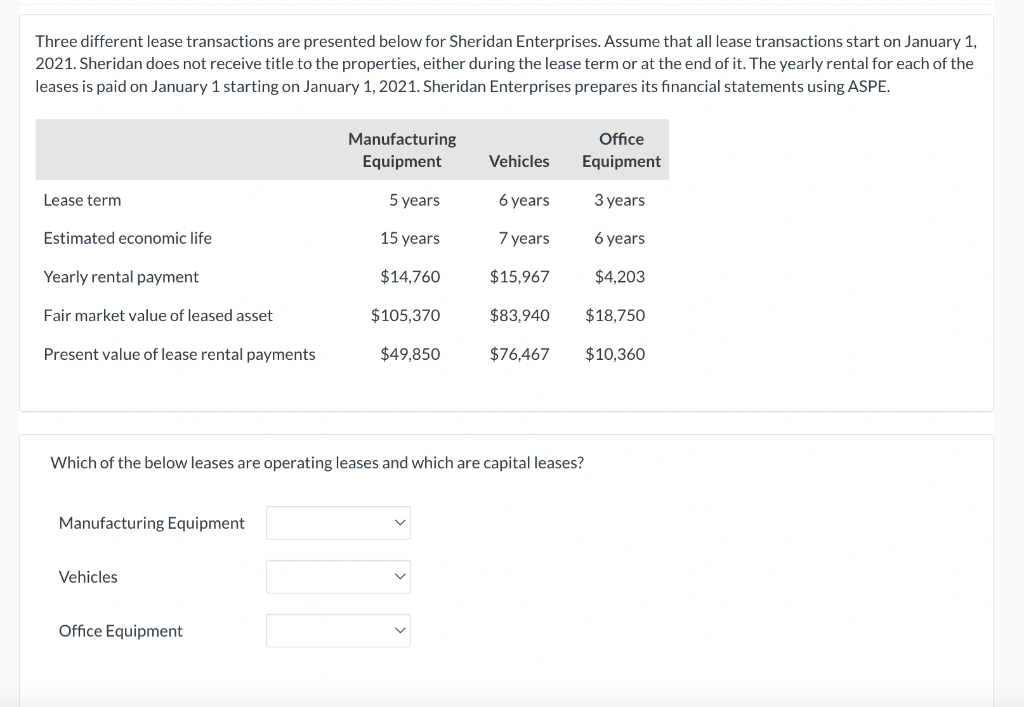
Task: Click the question text about operating and capital leases
Action: (317, 463)
